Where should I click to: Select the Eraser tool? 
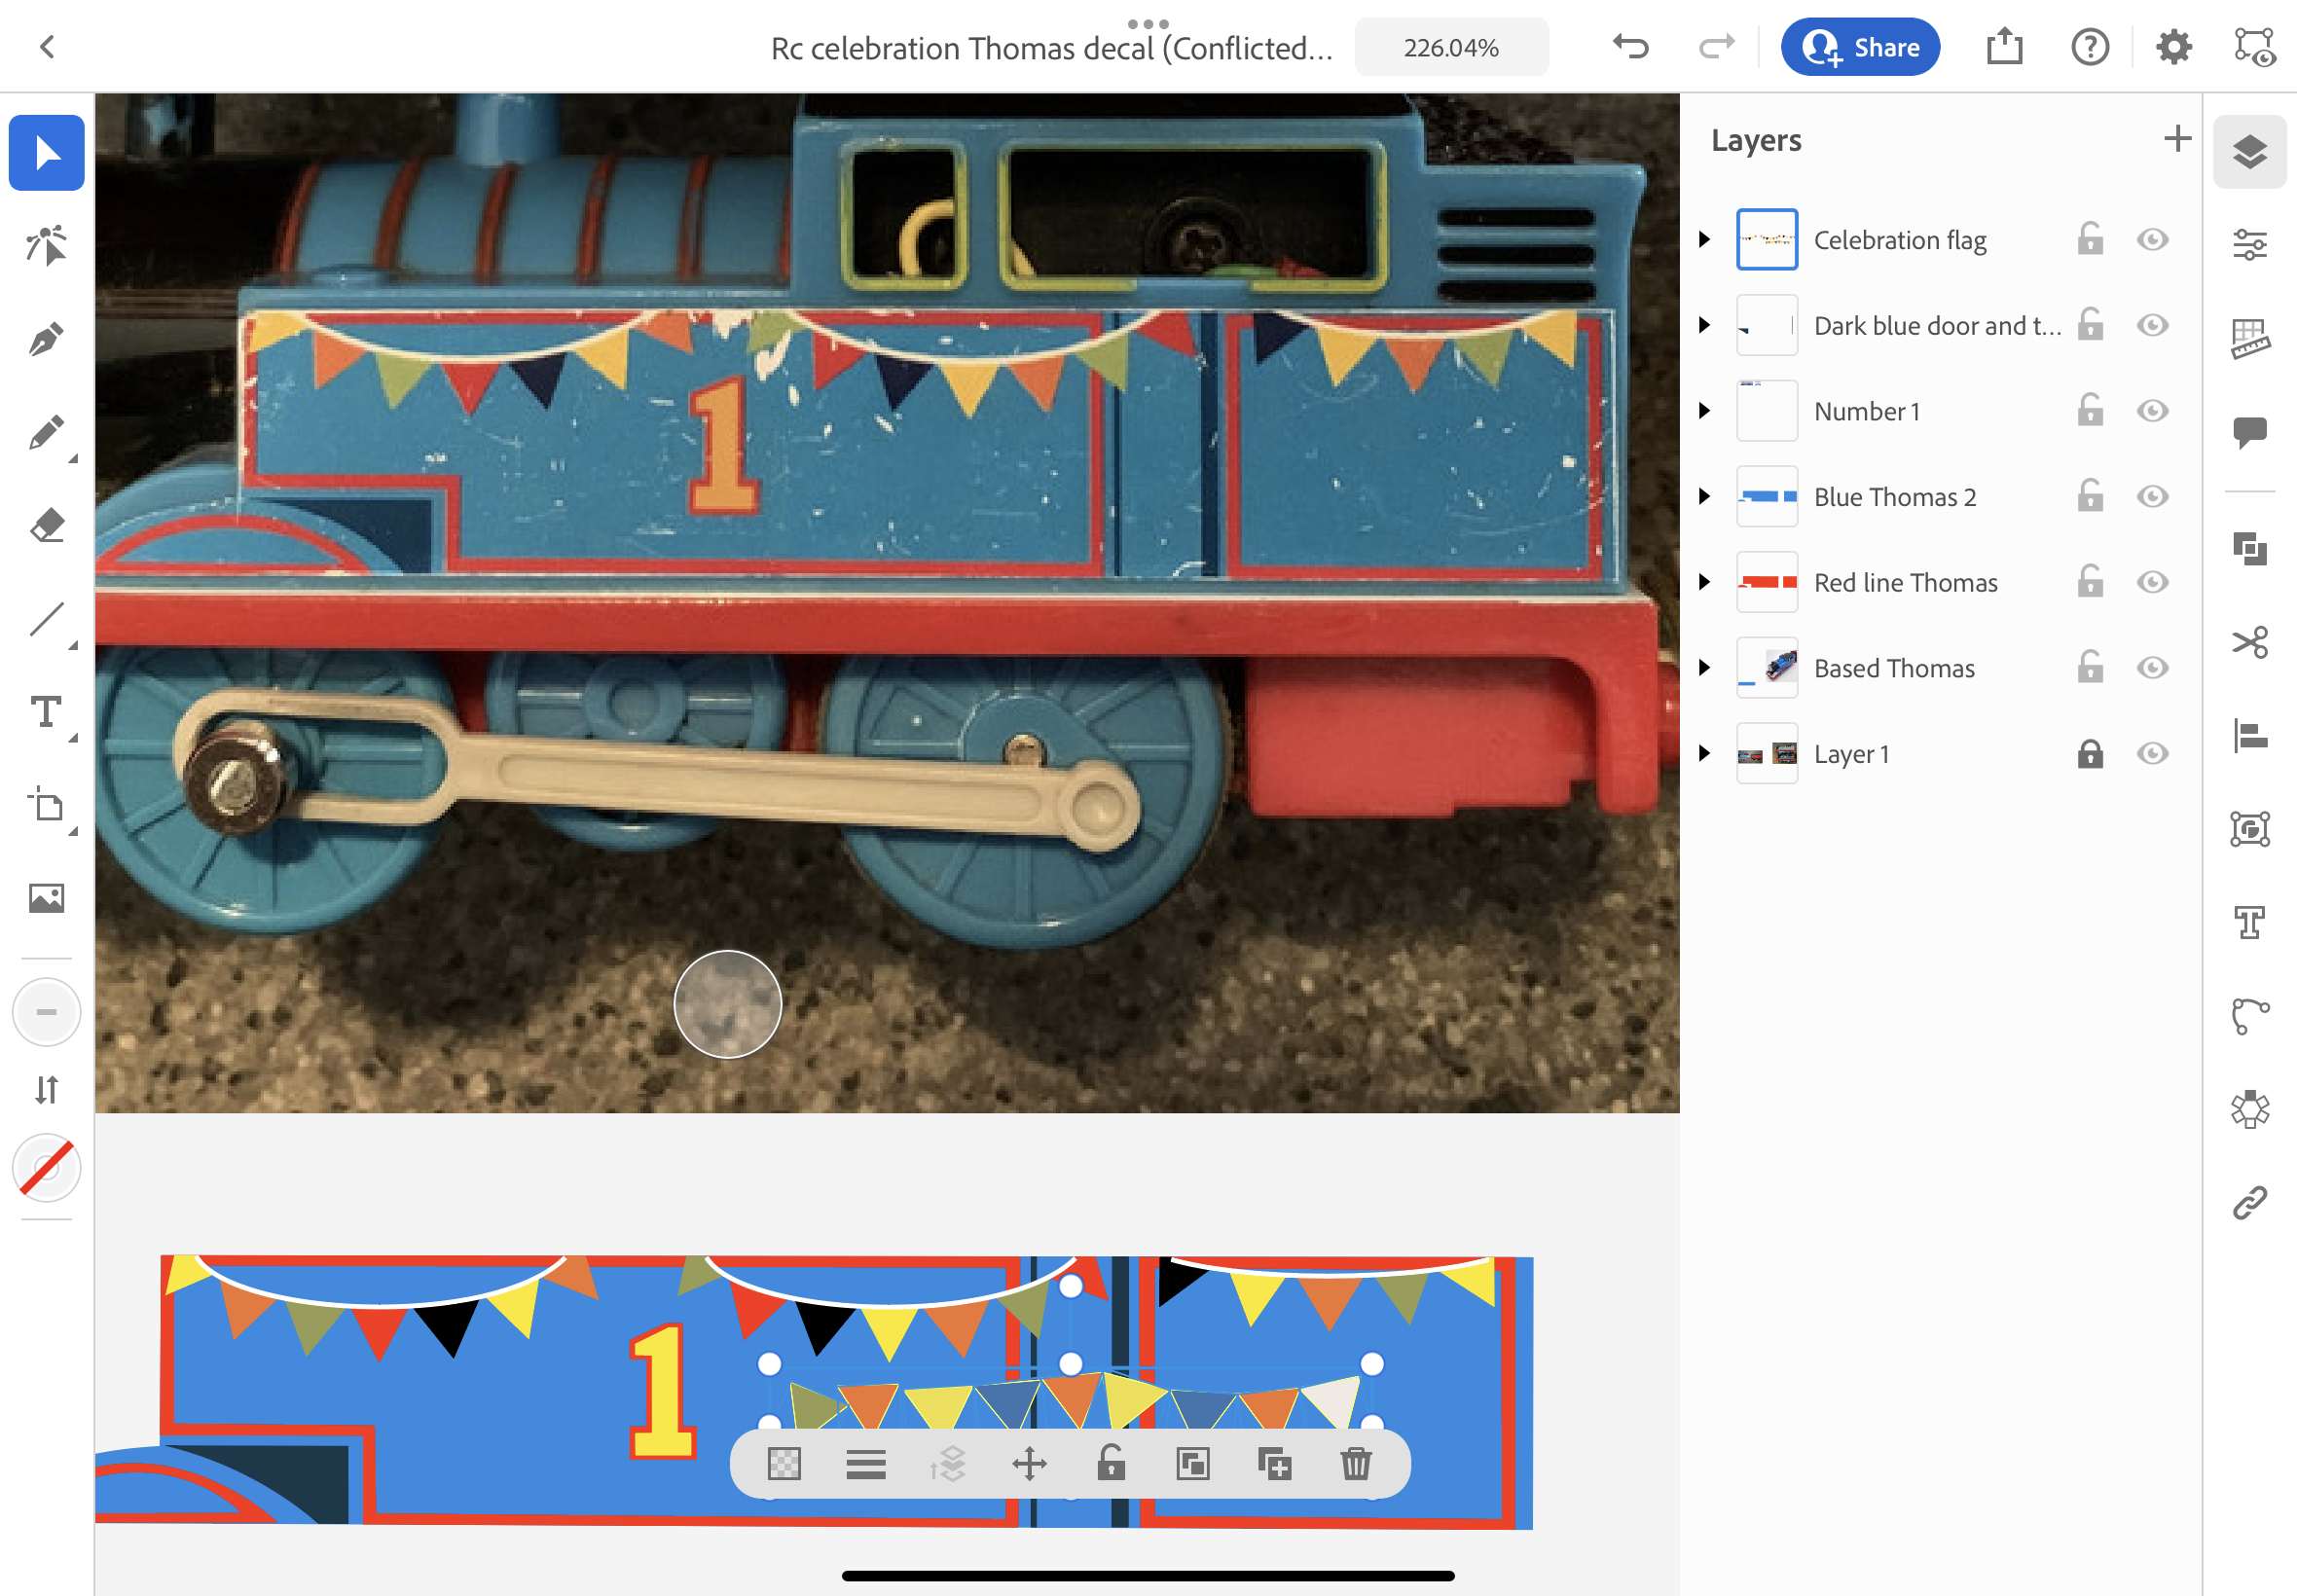tap(46, 525)
